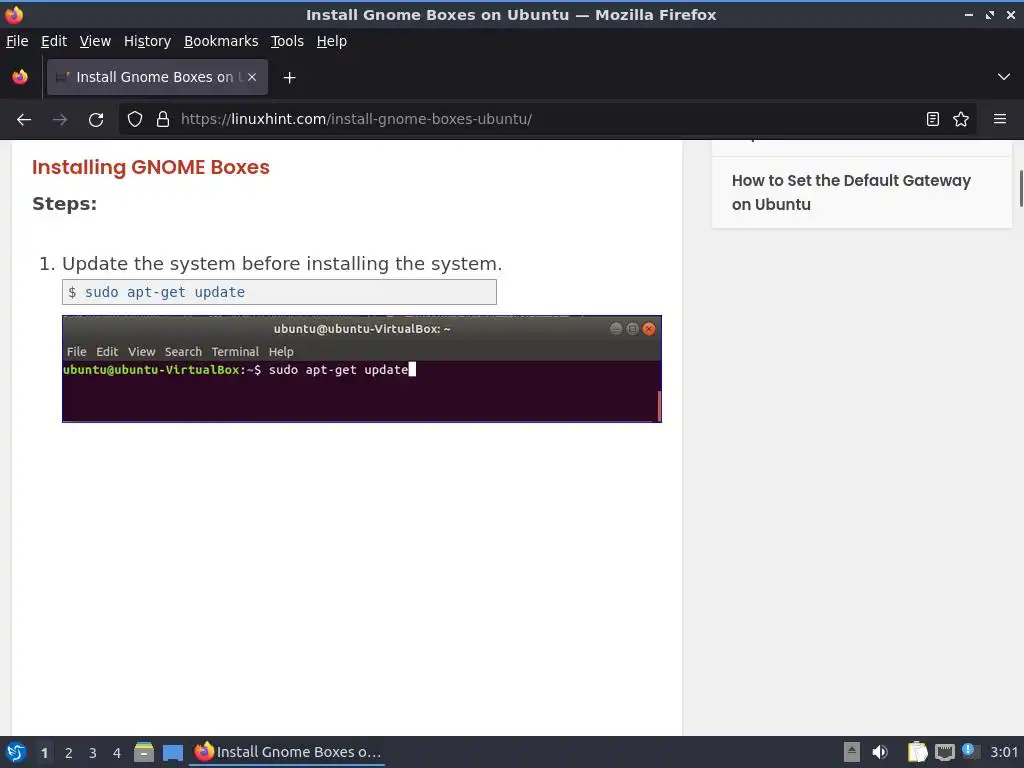Switch to workspace 2

[69, 752]
